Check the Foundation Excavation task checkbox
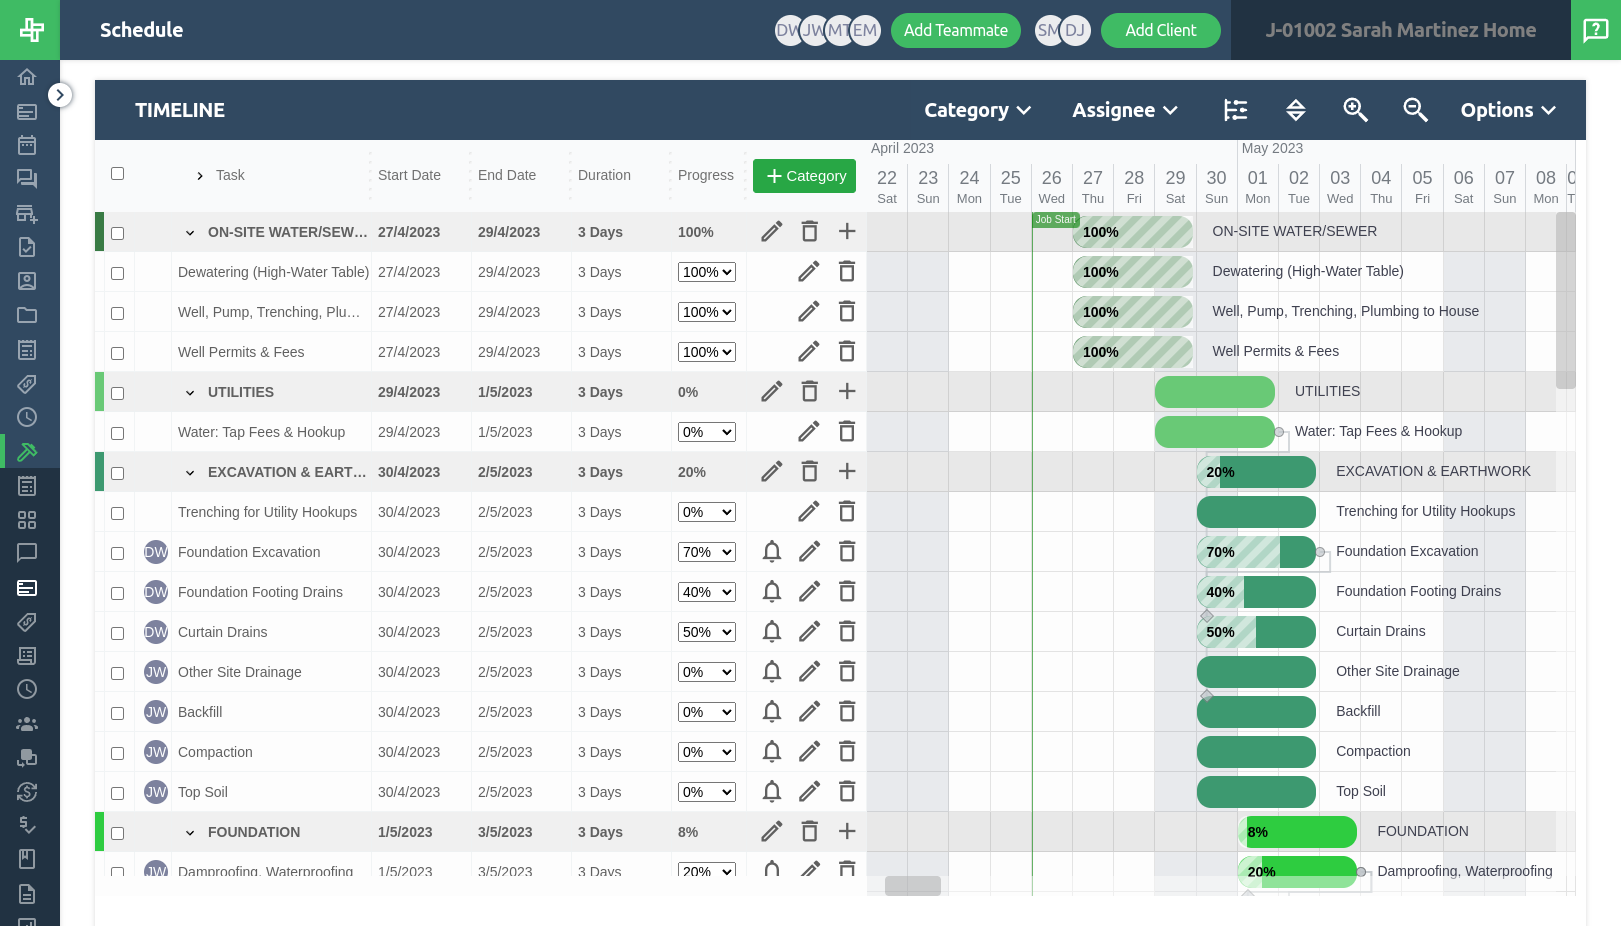1621x926 pixels. tap(117, 553)
